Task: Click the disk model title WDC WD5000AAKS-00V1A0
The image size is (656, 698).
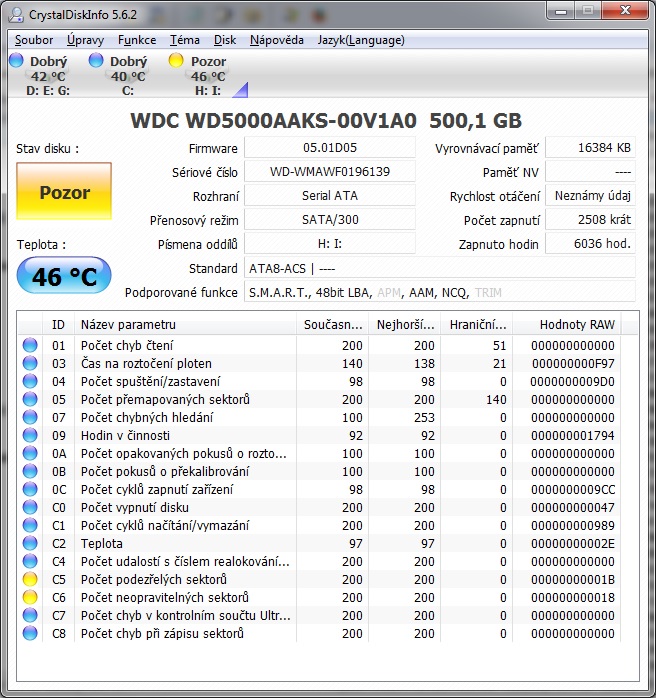Action: pos(273,121)
